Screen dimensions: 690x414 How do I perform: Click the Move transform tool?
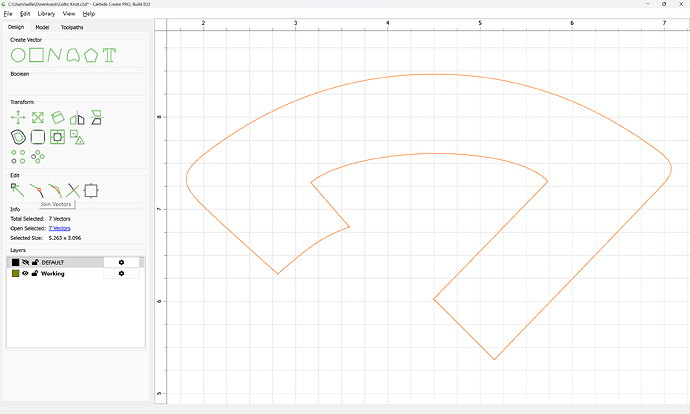(x=17, y=118)
